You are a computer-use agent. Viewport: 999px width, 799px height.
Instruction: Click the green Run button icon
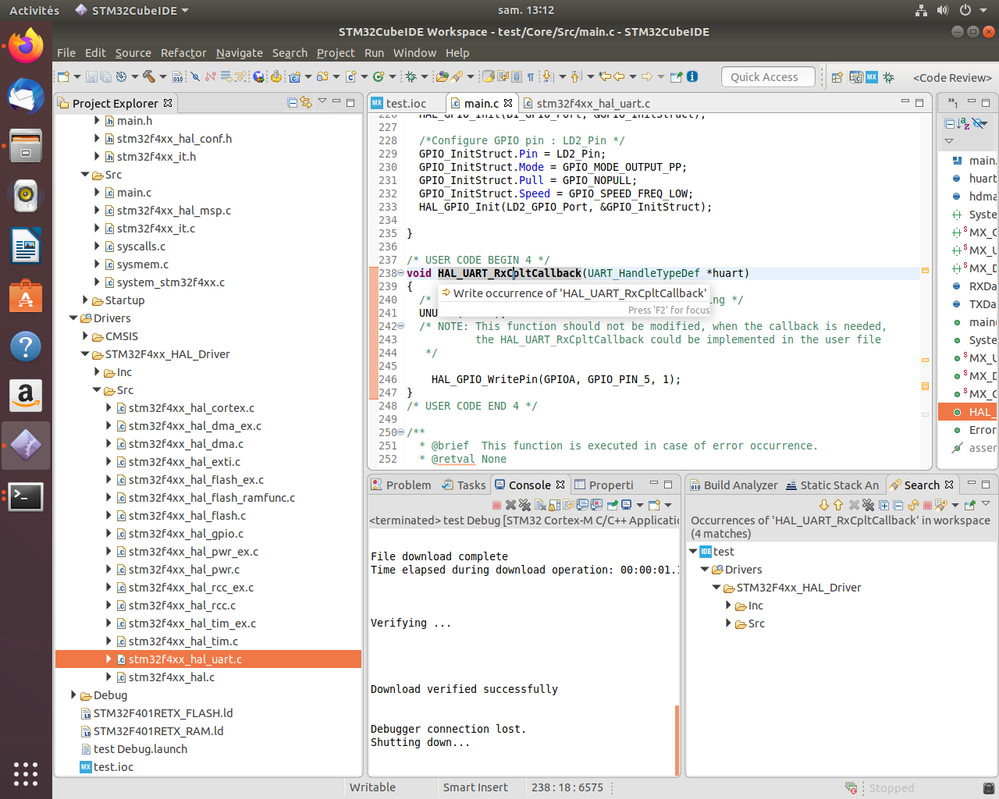(x=379, y=77)
